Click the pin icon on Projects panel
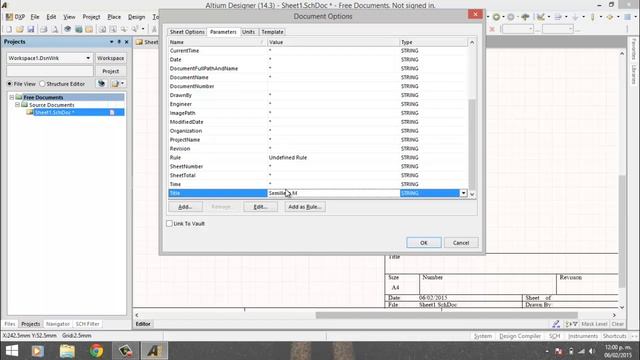 coord(119,42)
